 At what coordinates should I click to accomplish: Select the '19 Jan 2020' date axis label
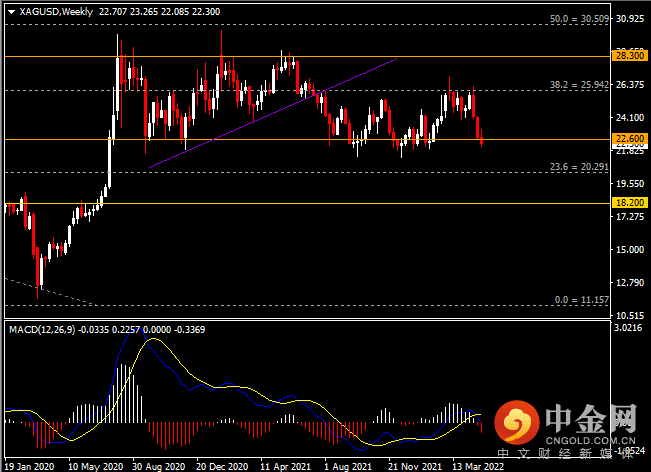[x=29, y=467]
